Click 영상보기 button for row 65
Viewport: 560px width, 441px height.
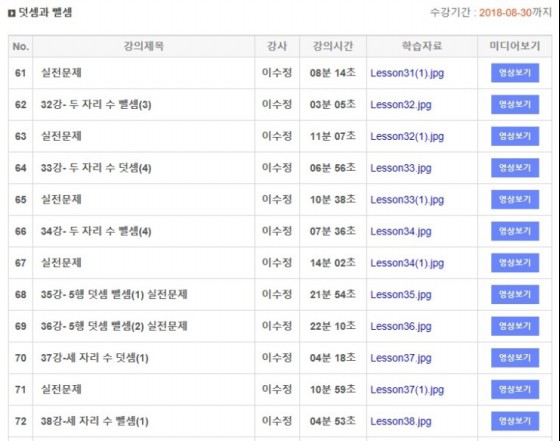(x=515, y=199)
